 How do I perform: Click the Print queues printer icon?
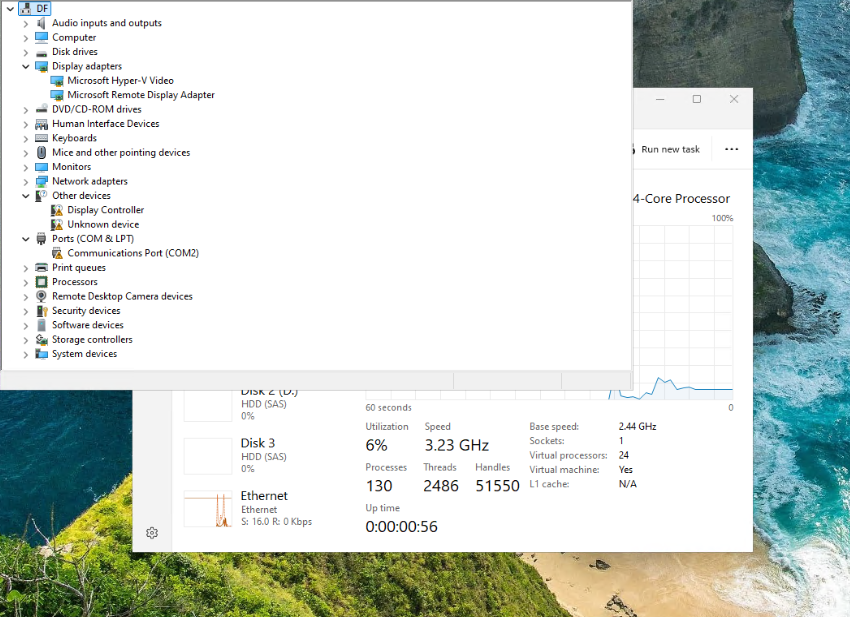pyautogui.click(x=41, y=267)
